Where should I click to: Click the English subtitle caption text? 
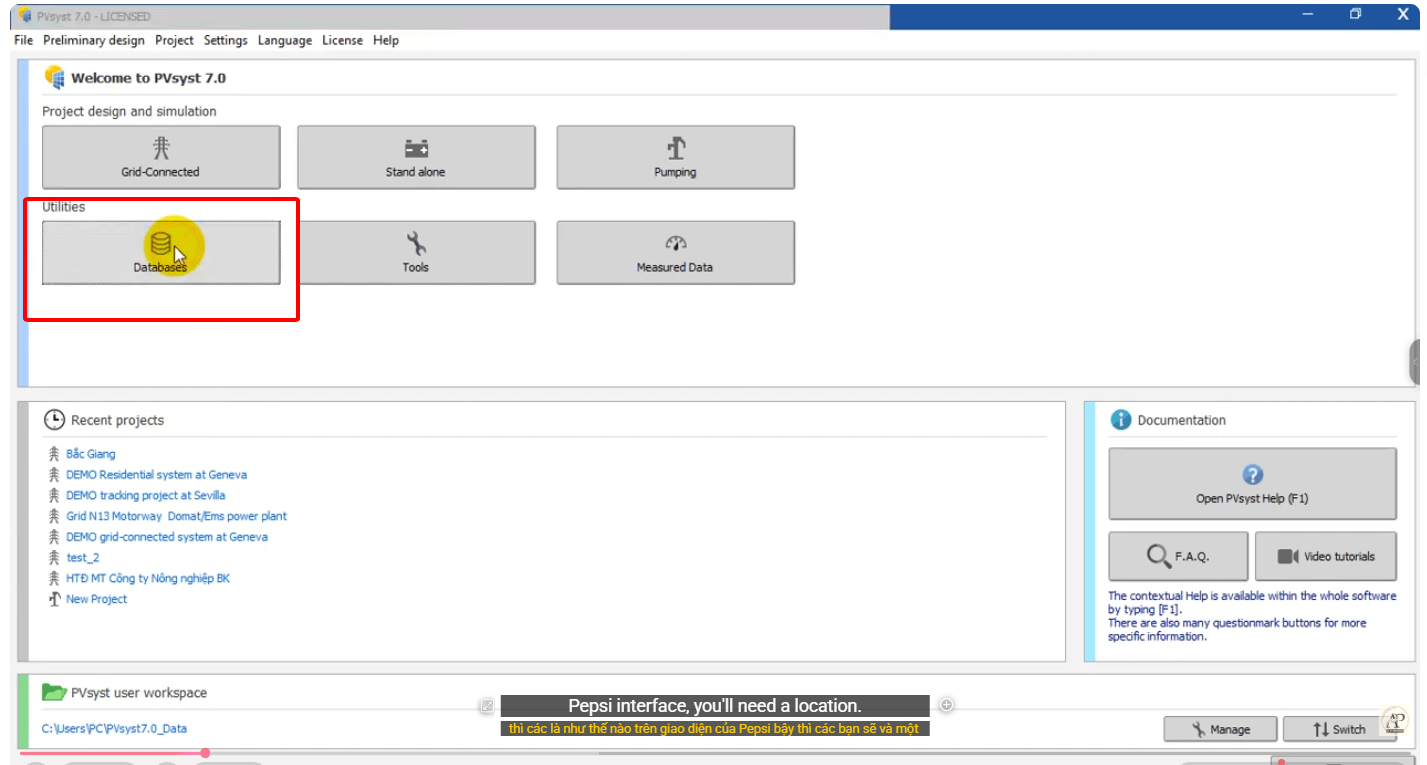click(715, 705)
